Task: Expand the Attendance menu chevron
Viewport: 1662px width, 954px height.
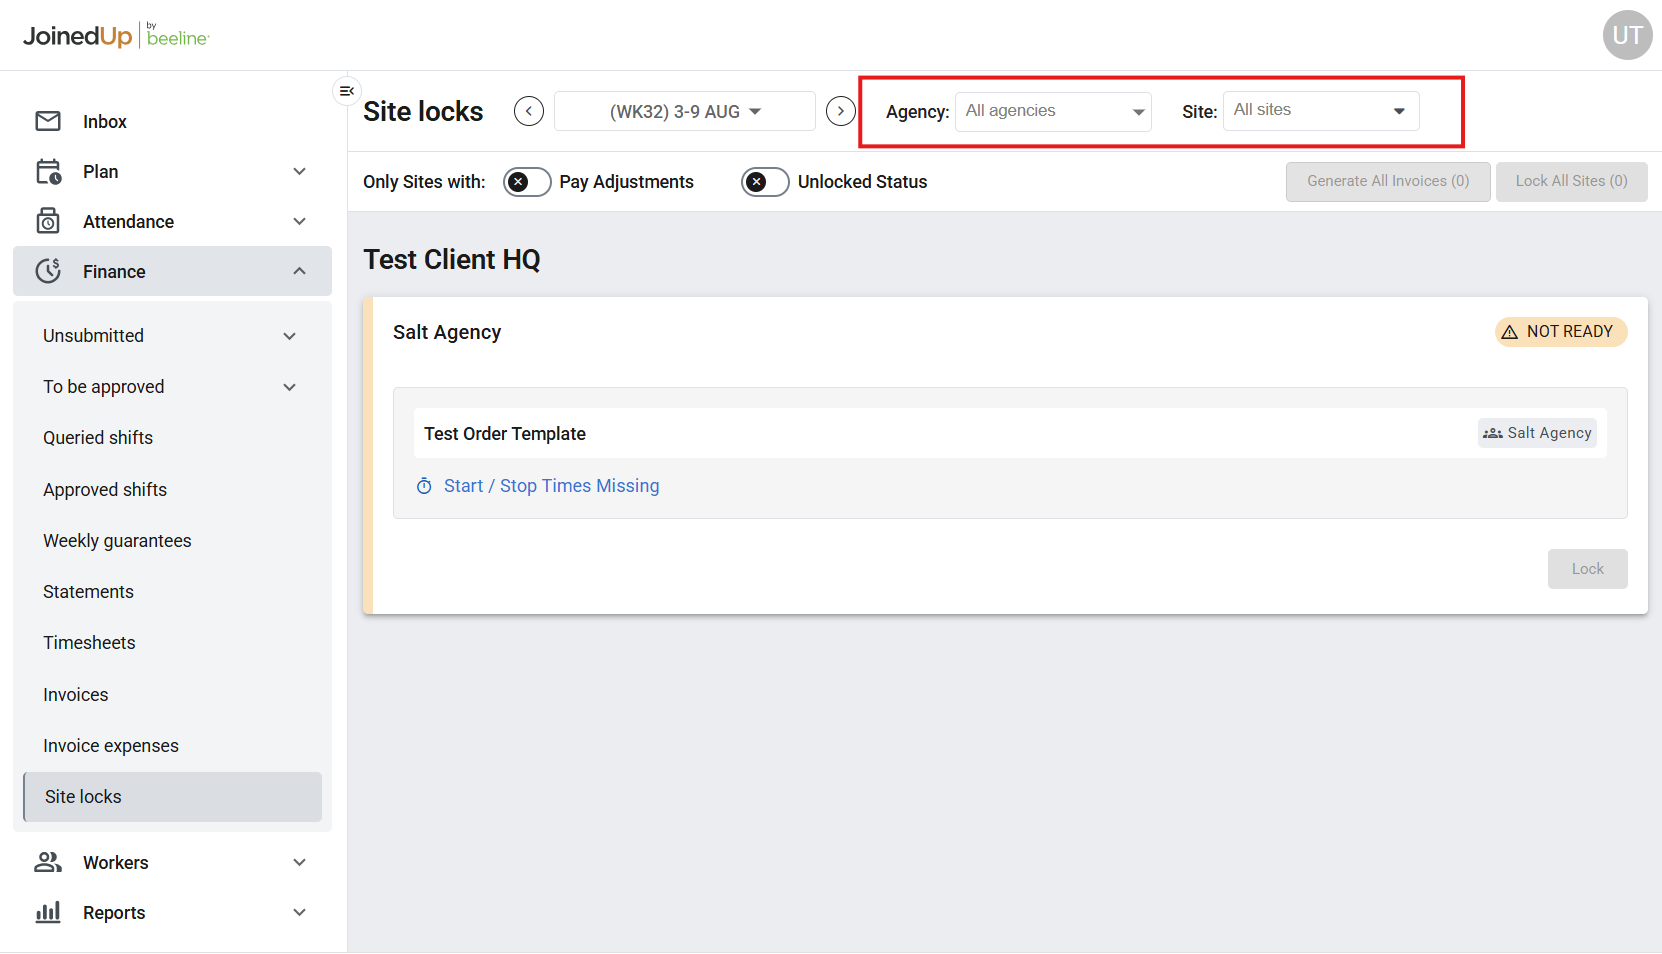Action: [x=299, y=221]
